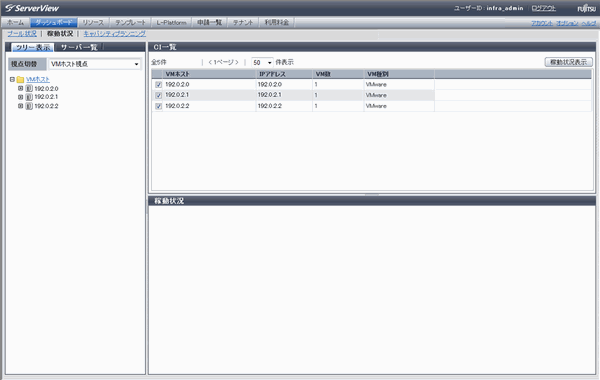Open the オプション link

point(567,23)
